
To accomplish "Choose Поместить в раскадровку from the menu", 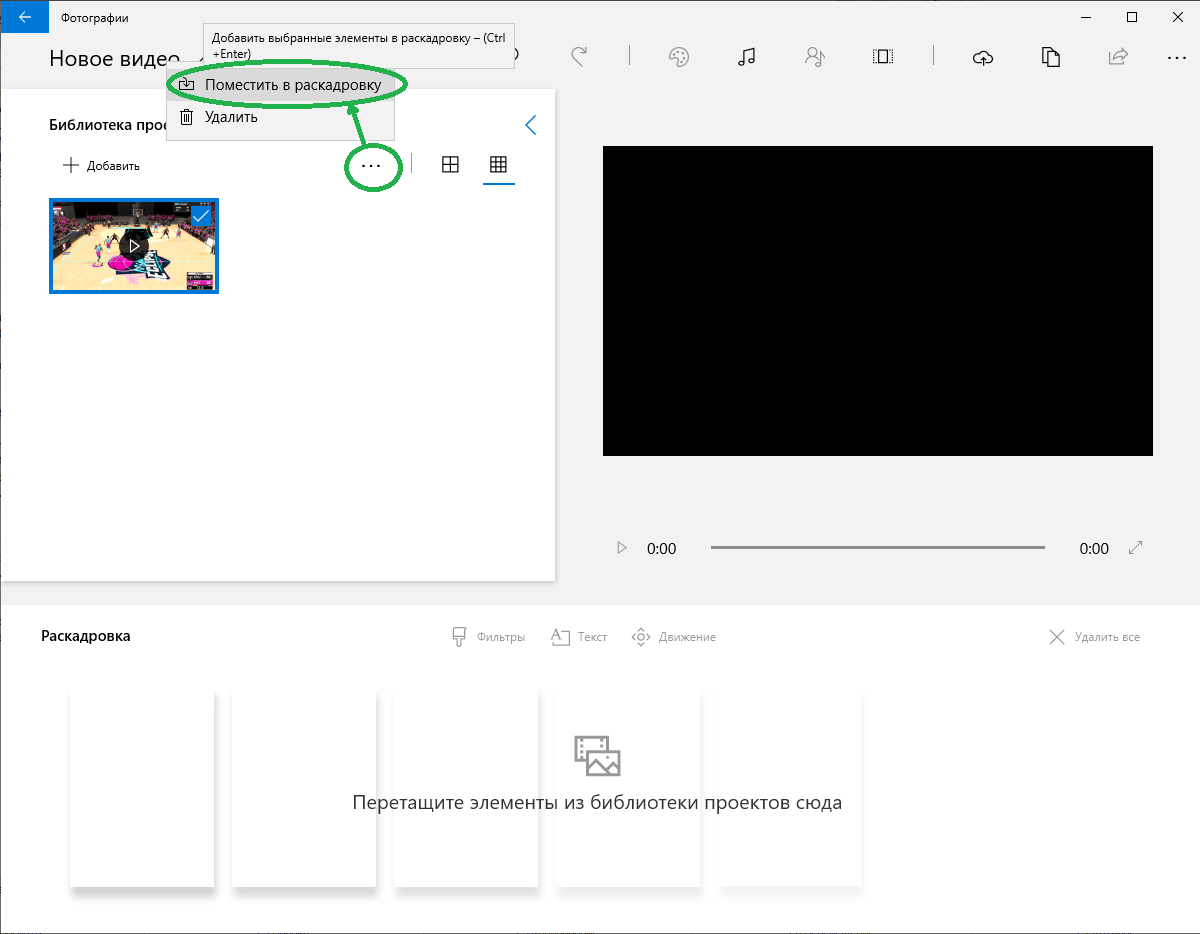I will point(281,85).
